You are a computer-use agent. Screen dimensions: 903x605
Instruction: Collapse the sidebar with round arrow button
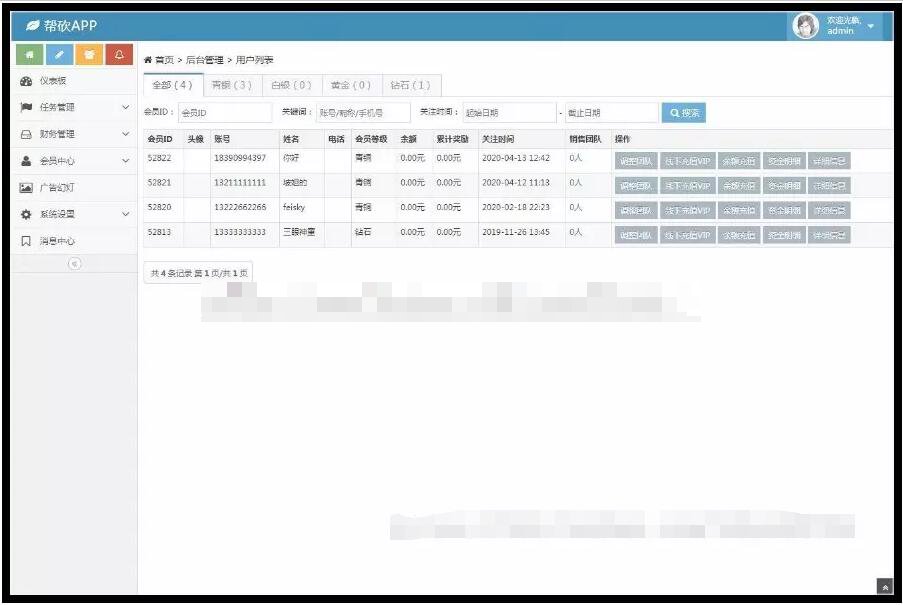74,264
